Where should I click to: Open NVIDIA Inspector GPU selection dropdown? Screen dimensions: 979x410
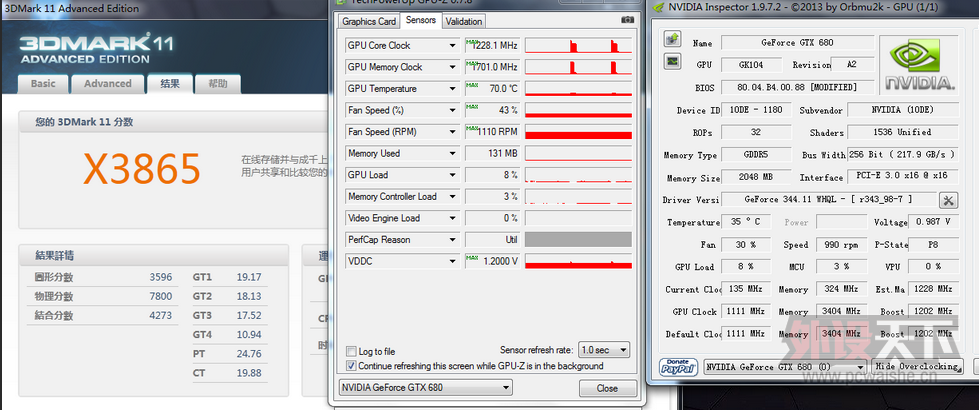[x=785, y=367]
